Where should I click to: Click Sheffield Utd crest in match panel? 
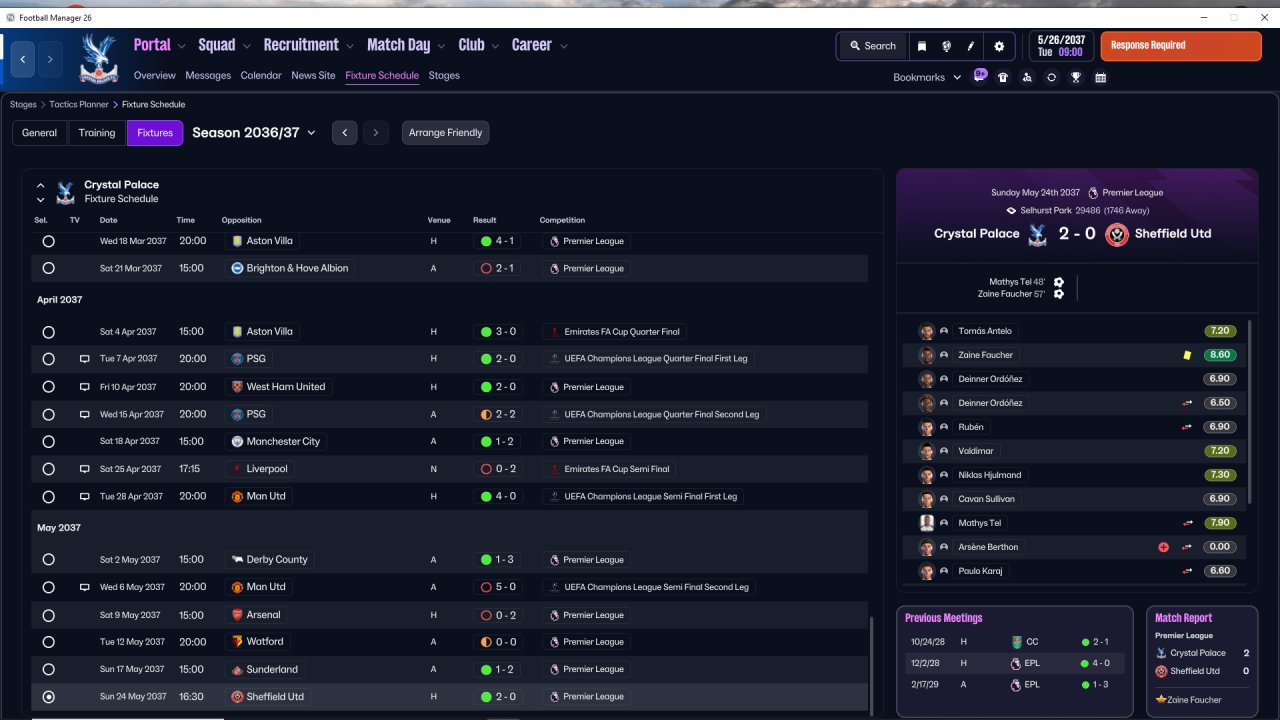coord(1117,234)
